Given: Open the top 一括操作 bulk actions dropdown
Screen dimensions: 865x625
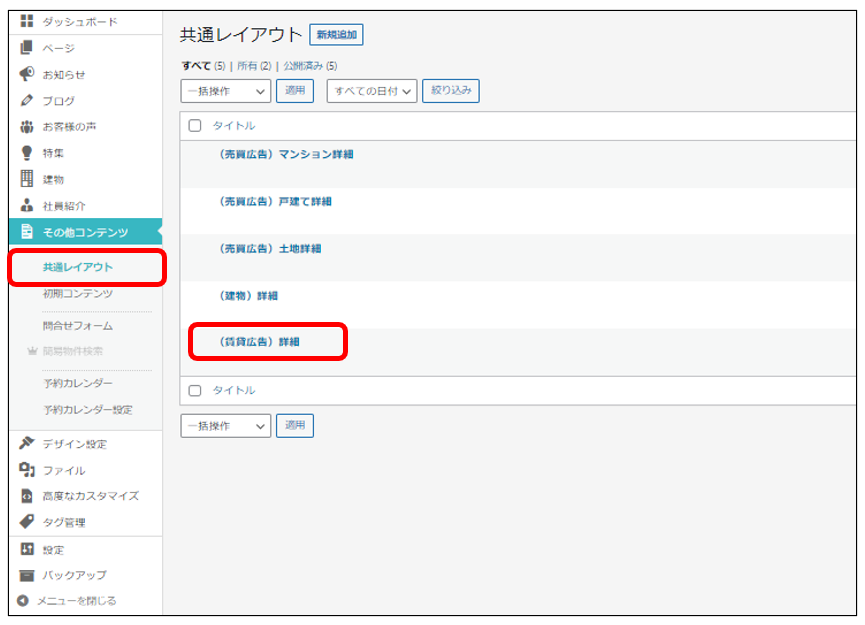Looking at the screenshot, I should pos(225,91).
